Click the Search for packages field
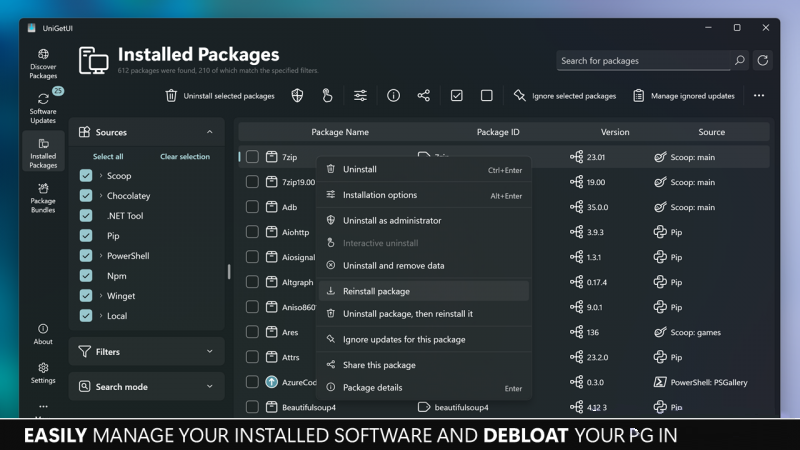The width and height of the screenshot is (800, 450). coord(643,61)
